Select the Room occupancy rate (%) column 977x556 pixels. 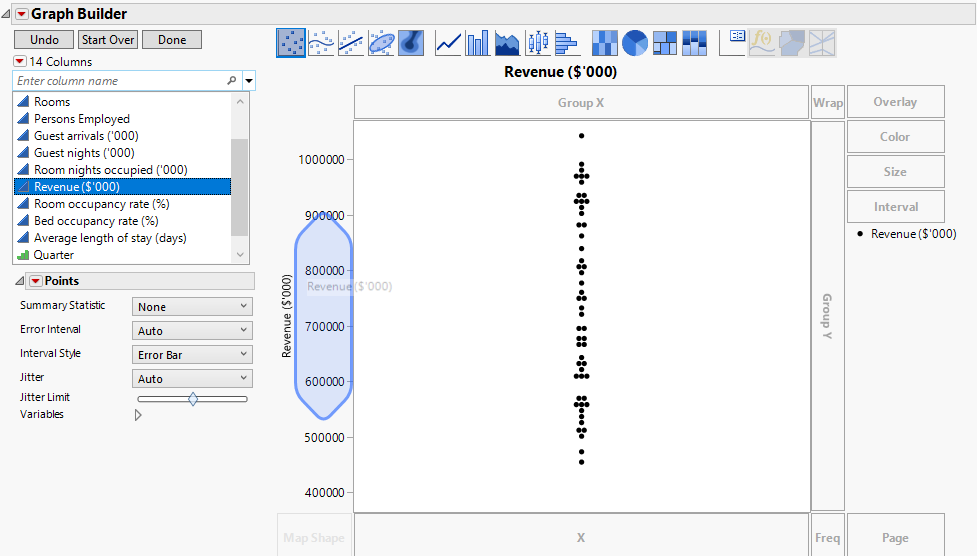pos(122,204)
